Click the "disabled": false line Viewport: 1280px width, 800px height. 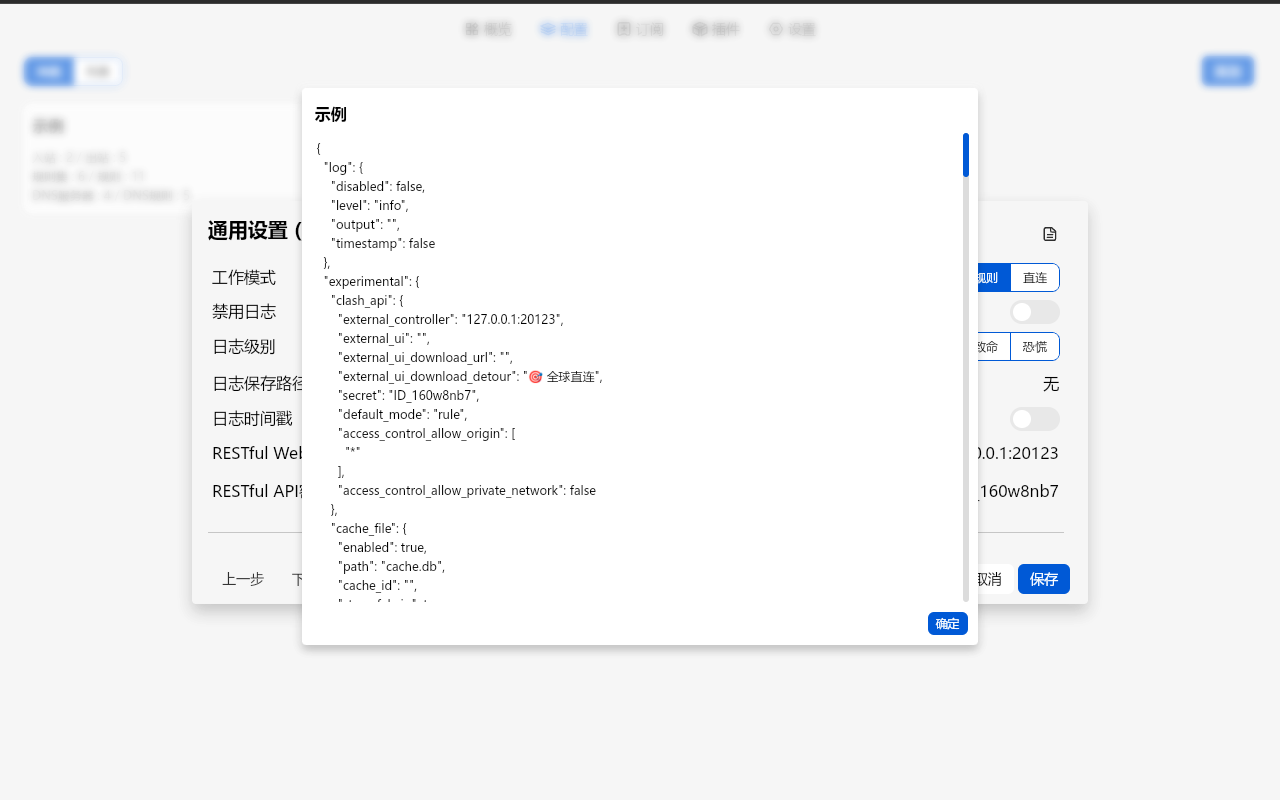point(378,186)
